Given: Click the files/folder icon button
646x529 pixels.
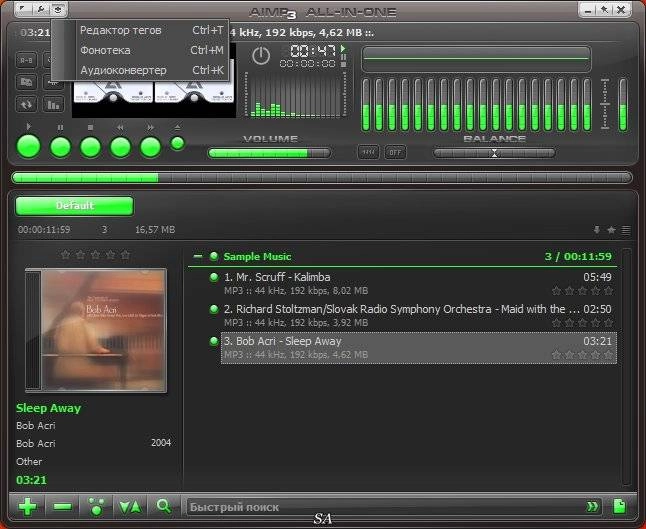Looking at the screenshot, I should tap(26, 82).
